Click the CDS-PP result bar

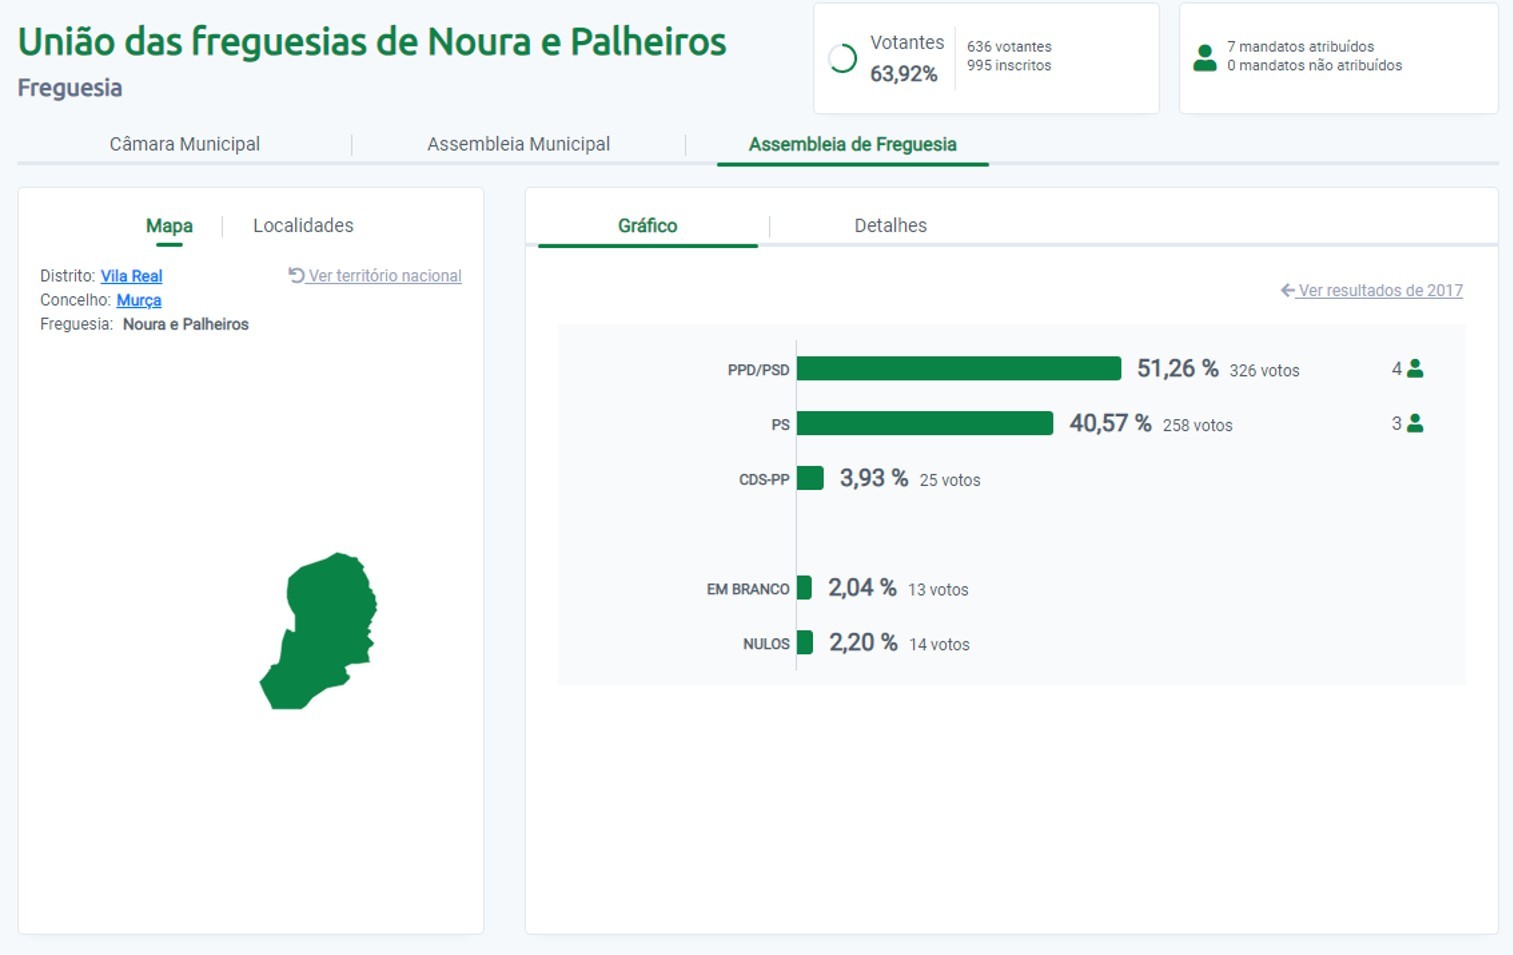(810, 479)
